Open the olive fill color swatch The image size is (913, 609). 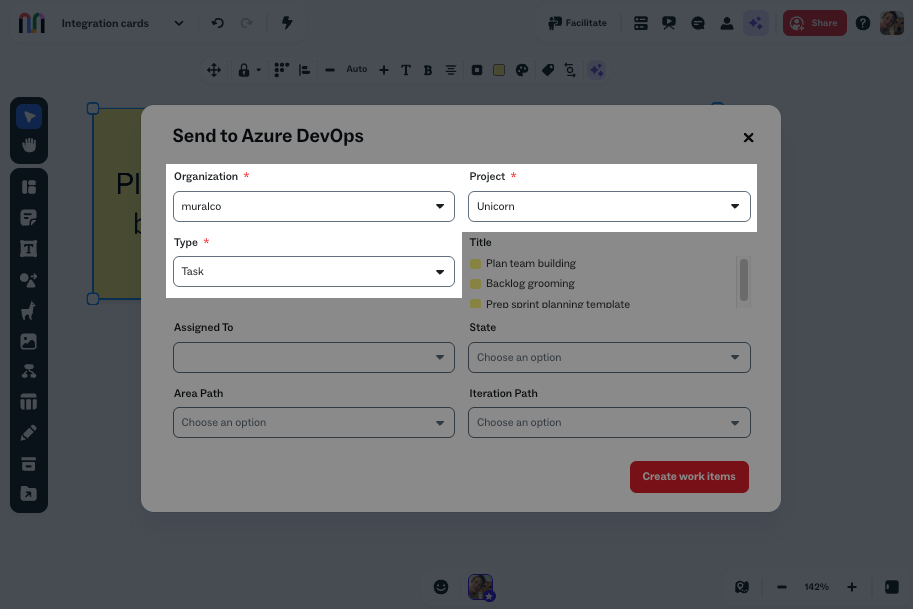[x=499, y=70]
